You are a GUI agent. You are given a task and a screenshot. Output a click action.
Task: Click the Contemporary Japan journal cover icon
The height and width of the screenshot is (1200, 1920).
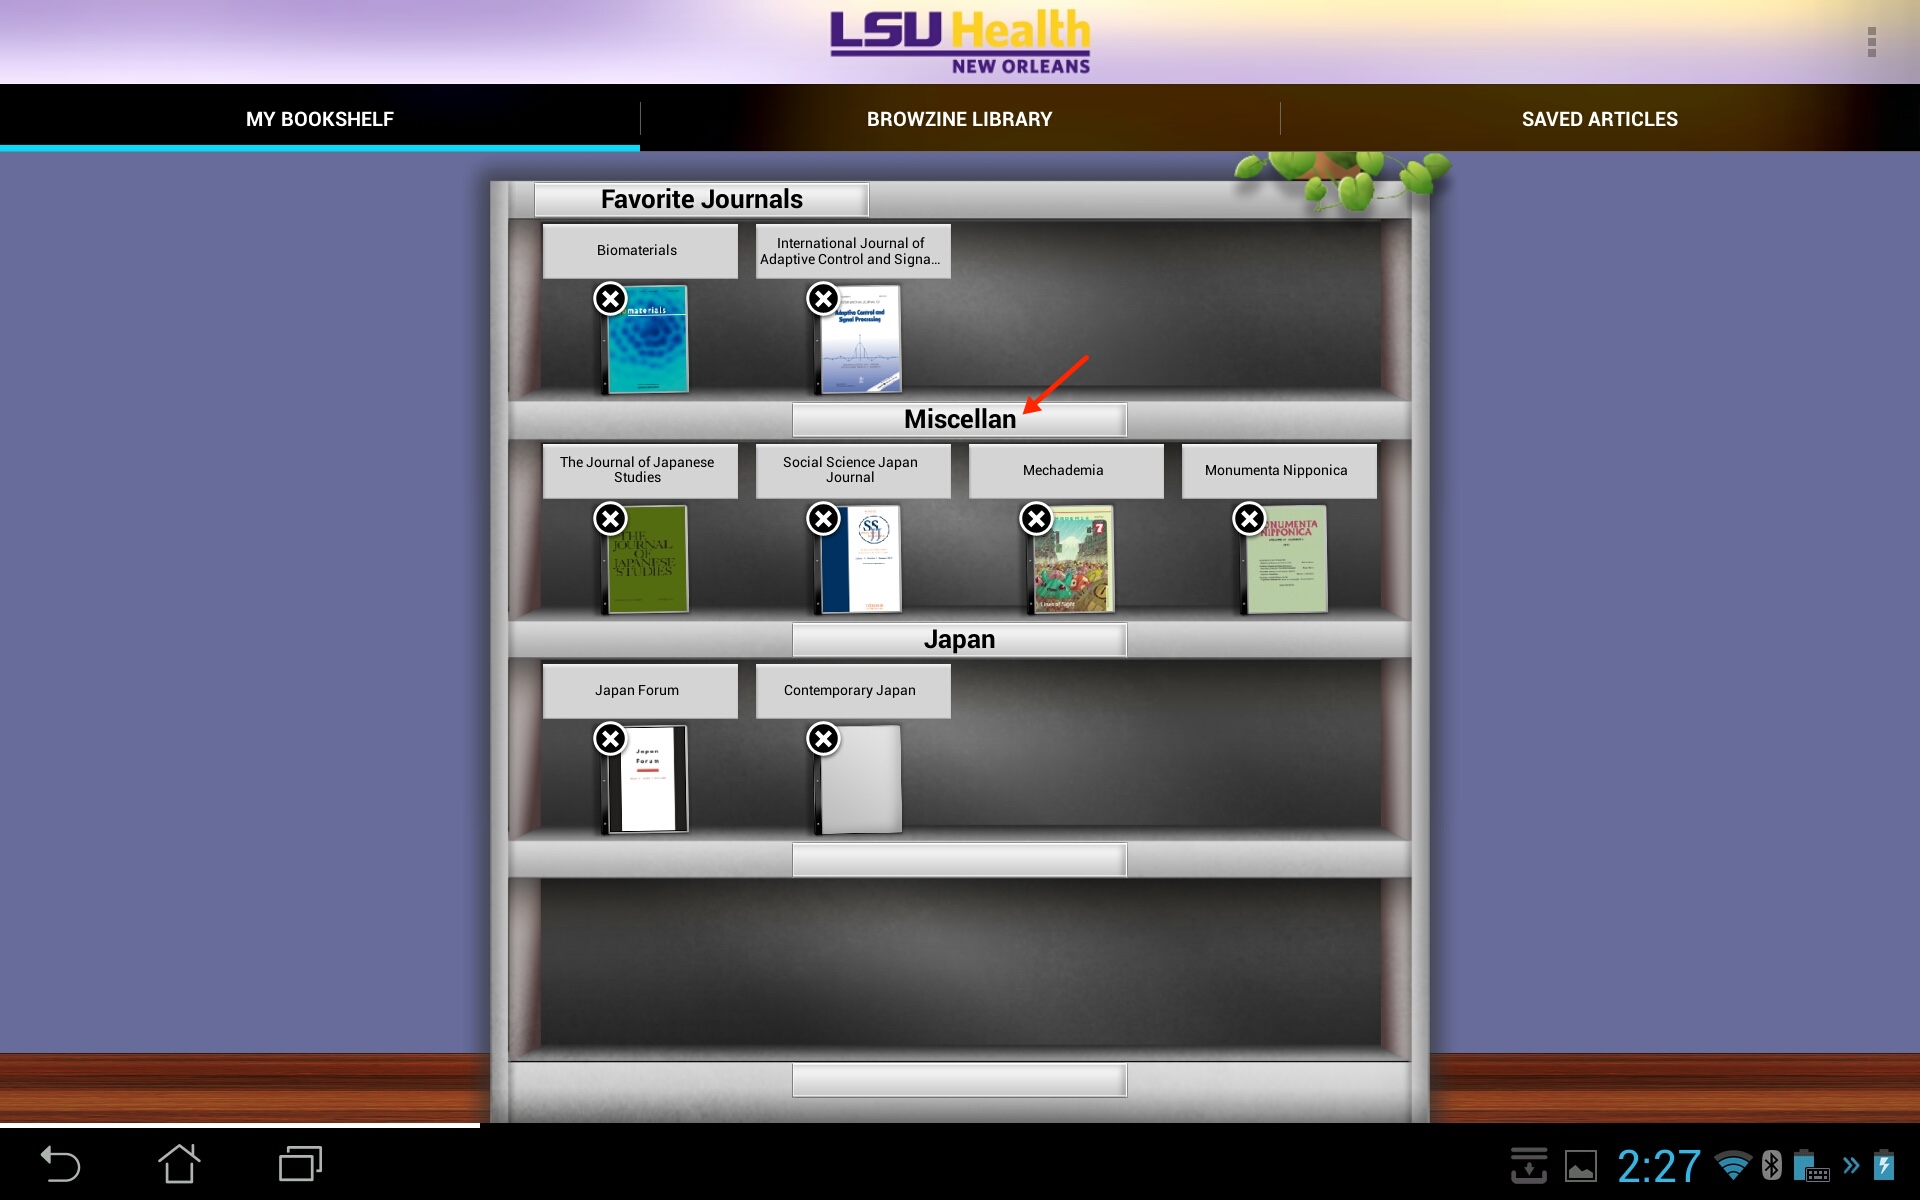tap(857, 781)
